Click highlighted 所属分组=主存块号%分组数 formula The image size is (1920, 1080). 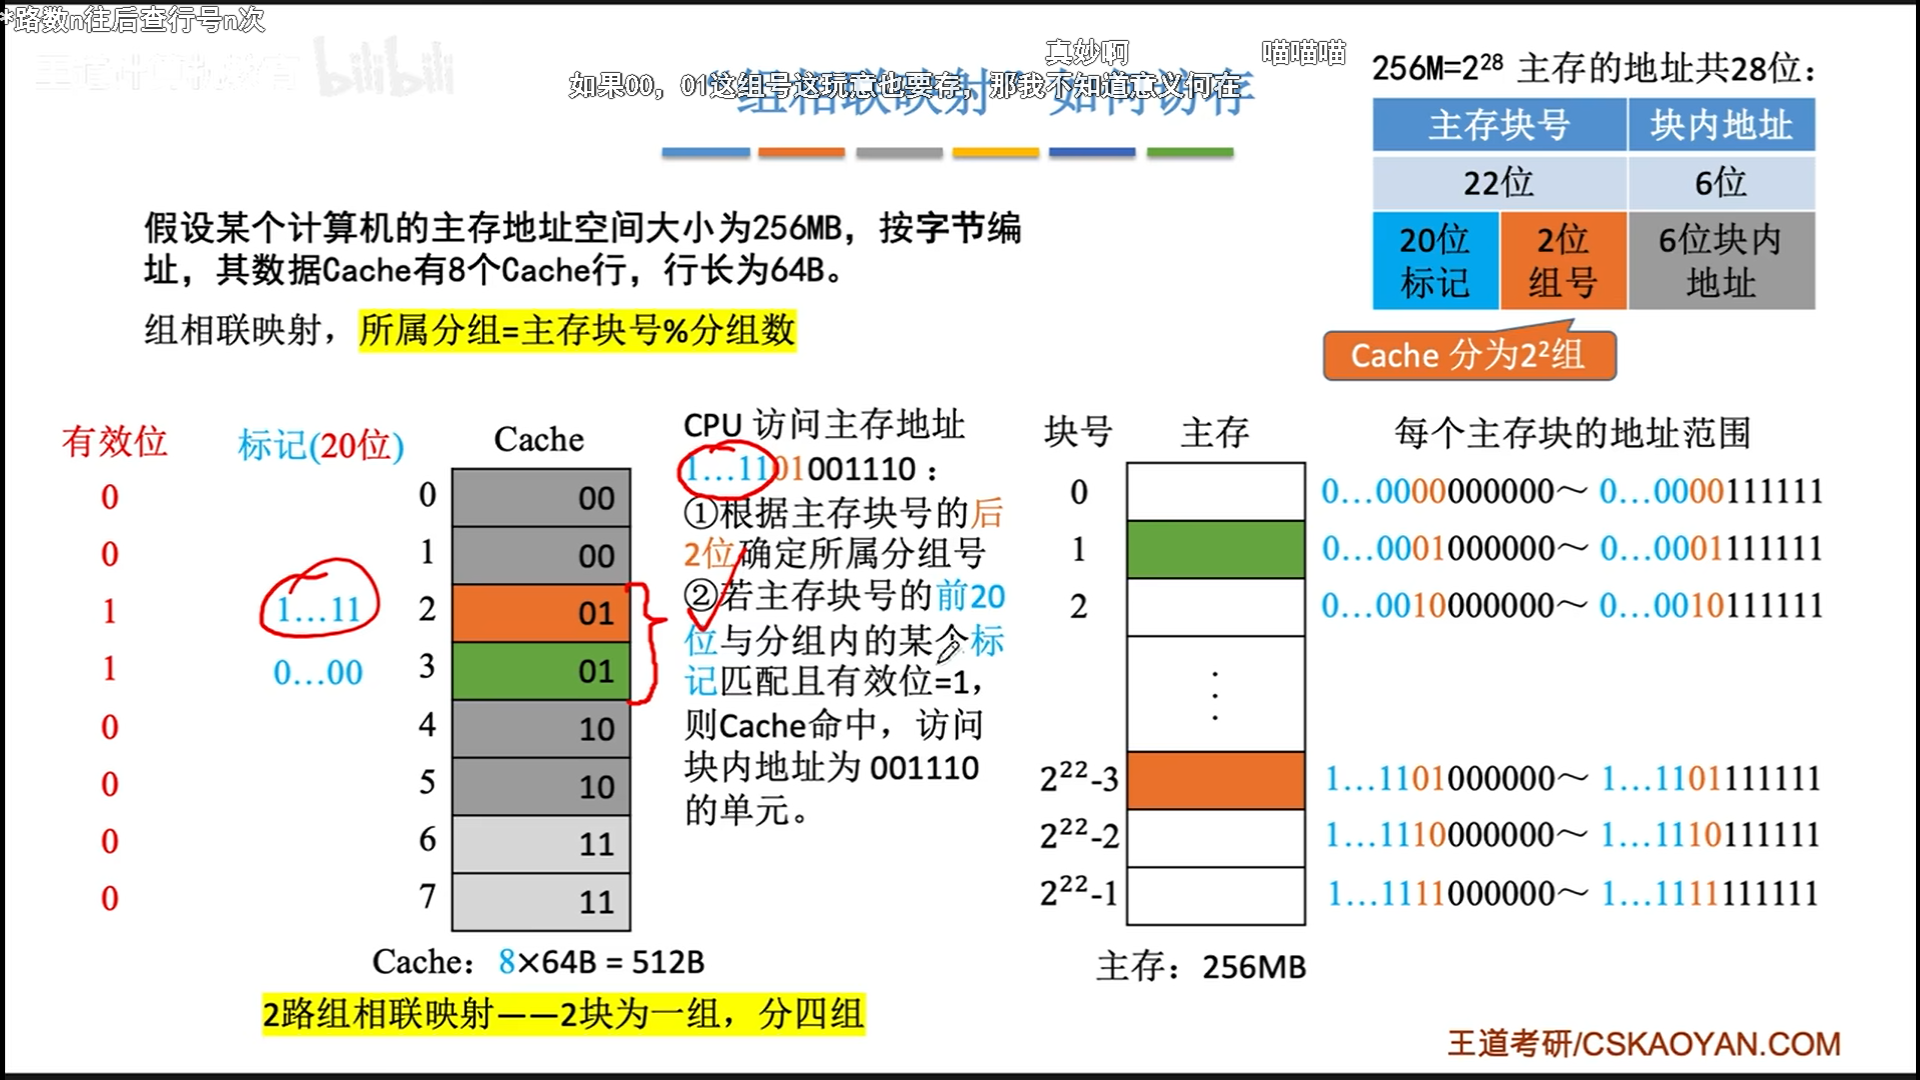(577, 330)
